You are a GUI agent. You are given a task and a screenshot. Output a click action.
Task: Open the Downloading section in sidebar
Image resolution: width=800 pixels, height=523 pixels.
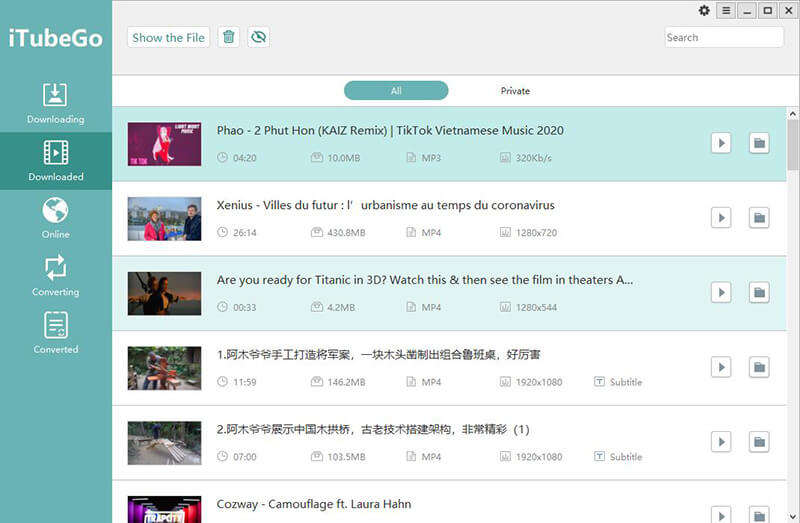[56, 104]
